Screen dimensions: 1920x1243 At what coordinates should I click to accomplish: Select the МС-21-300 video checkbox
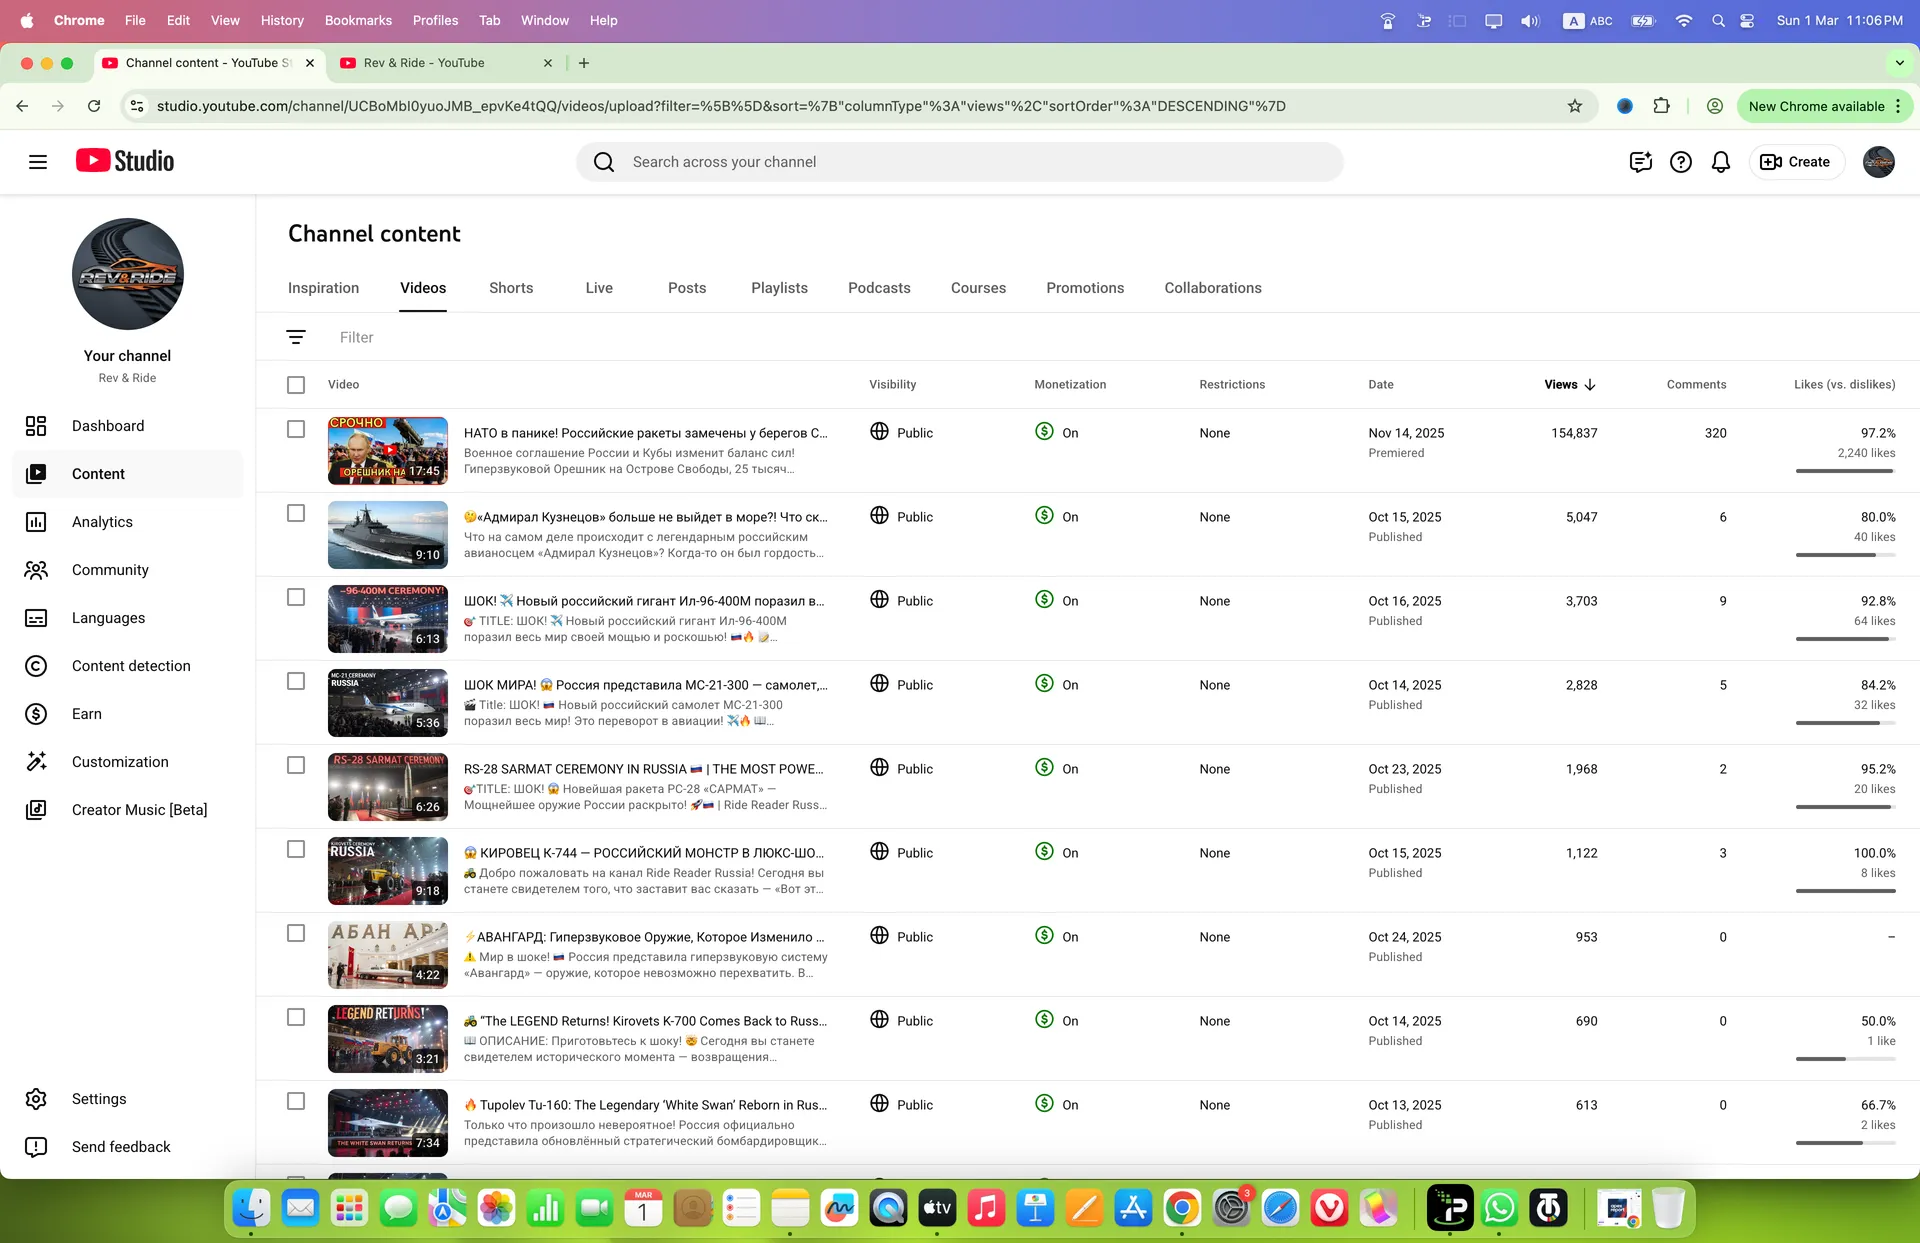[x=296, y=681]
